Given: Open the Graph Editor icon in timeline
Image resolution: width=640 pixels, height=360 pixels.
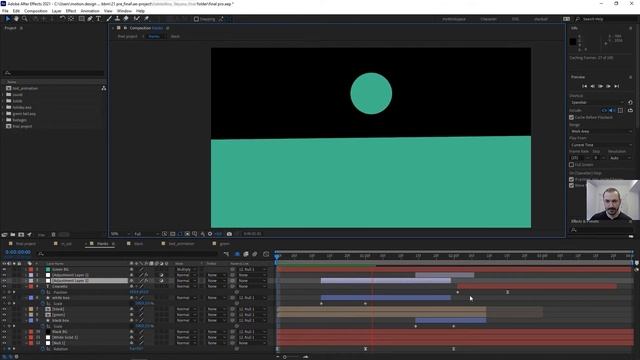Looking at the screenshot, I should click(266, 254).
